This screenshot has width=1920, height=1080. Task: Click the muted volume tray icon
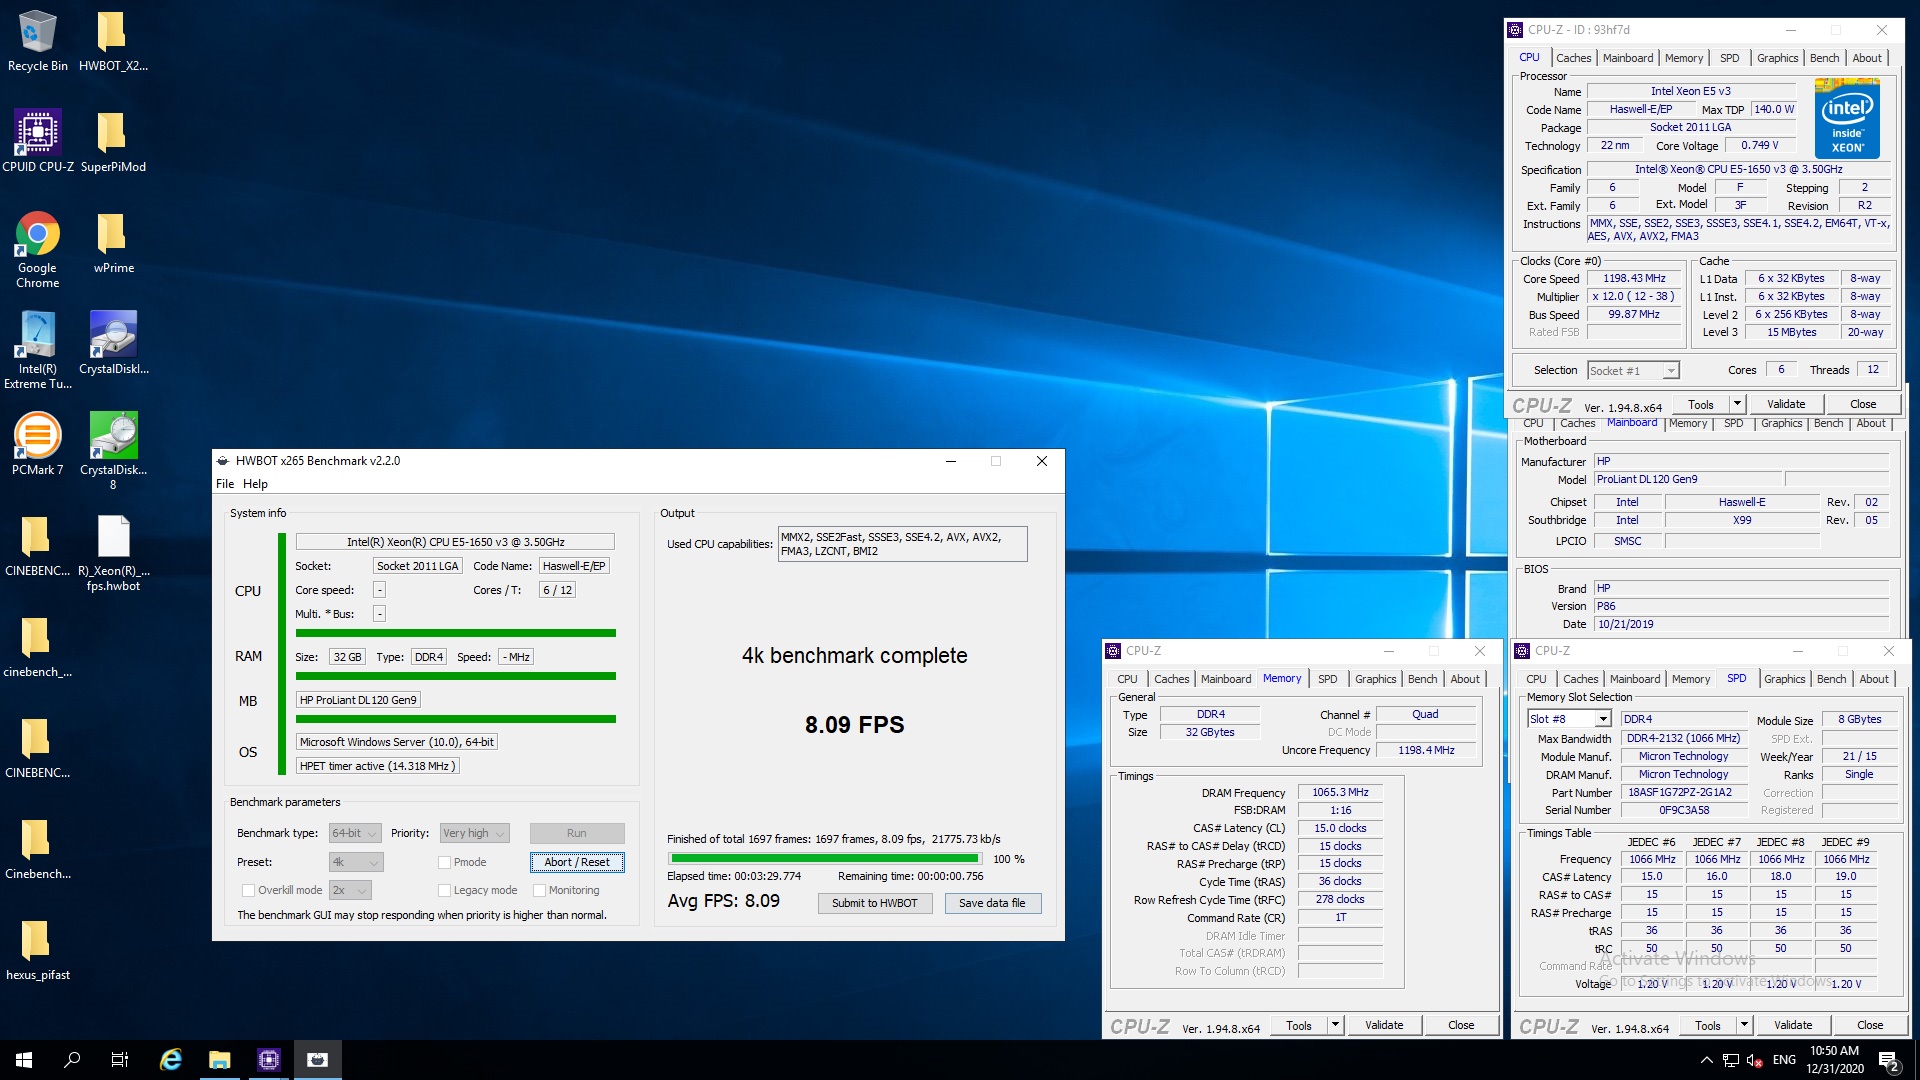pos(1754,1060)
